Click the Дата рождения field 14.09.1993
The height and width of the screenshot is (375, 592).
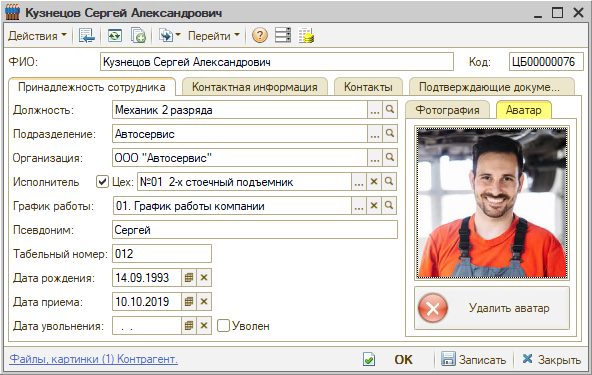coord(147,278)
